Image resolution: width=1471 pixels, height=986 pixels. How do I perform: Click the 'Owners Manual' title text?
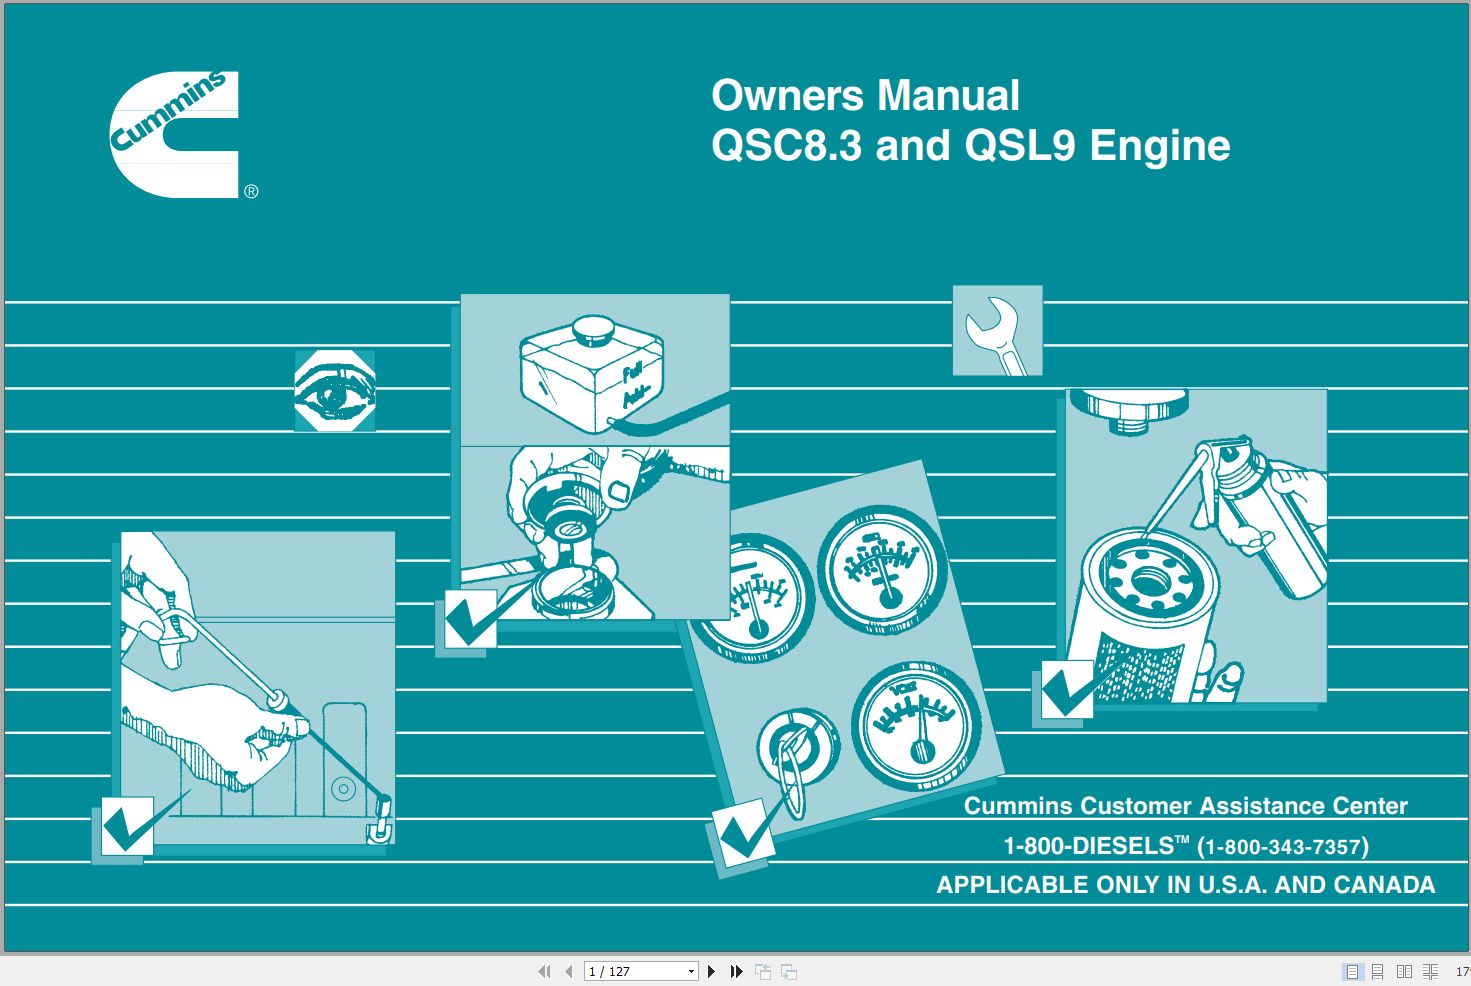(865, 96)
